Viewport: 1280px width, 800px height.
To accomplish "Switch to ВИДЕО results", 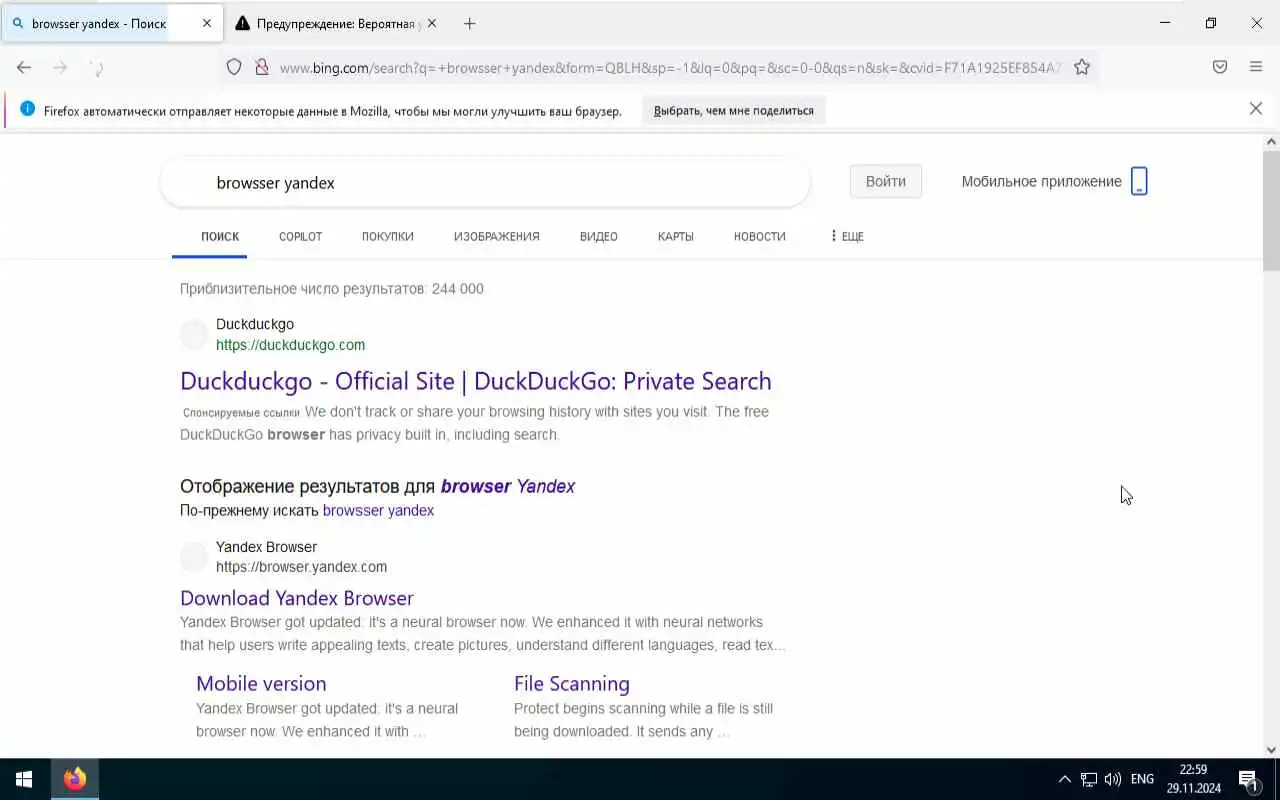I will [599, 237].
